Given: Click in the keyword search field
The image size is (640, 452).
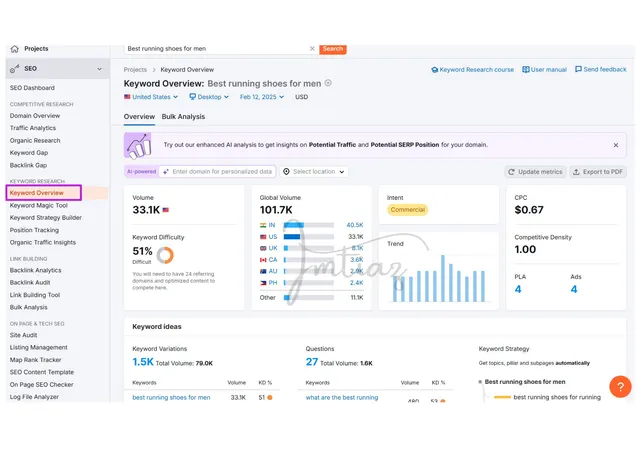Looking at the screenshot, I should (216, 49).
